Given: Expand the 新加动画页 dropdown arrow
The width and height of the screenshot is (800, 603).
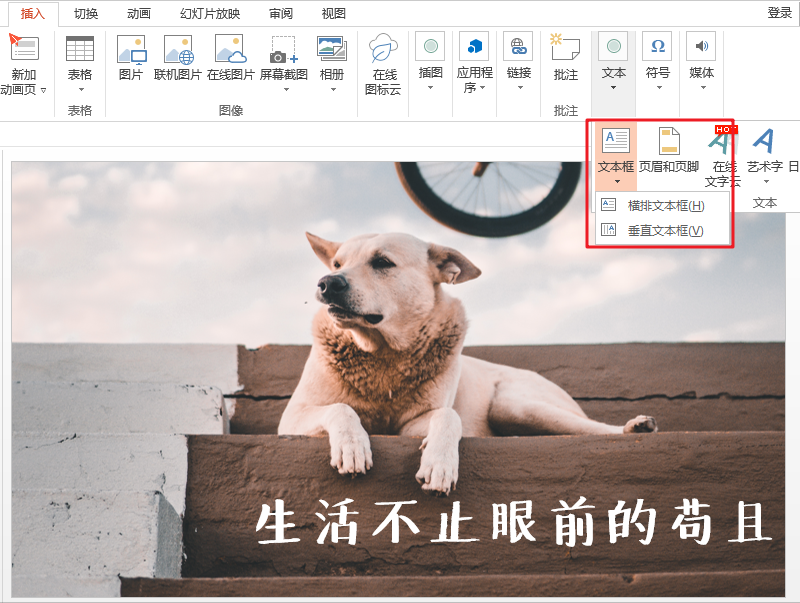Looking at the screenshot, I should pos(43,90).
